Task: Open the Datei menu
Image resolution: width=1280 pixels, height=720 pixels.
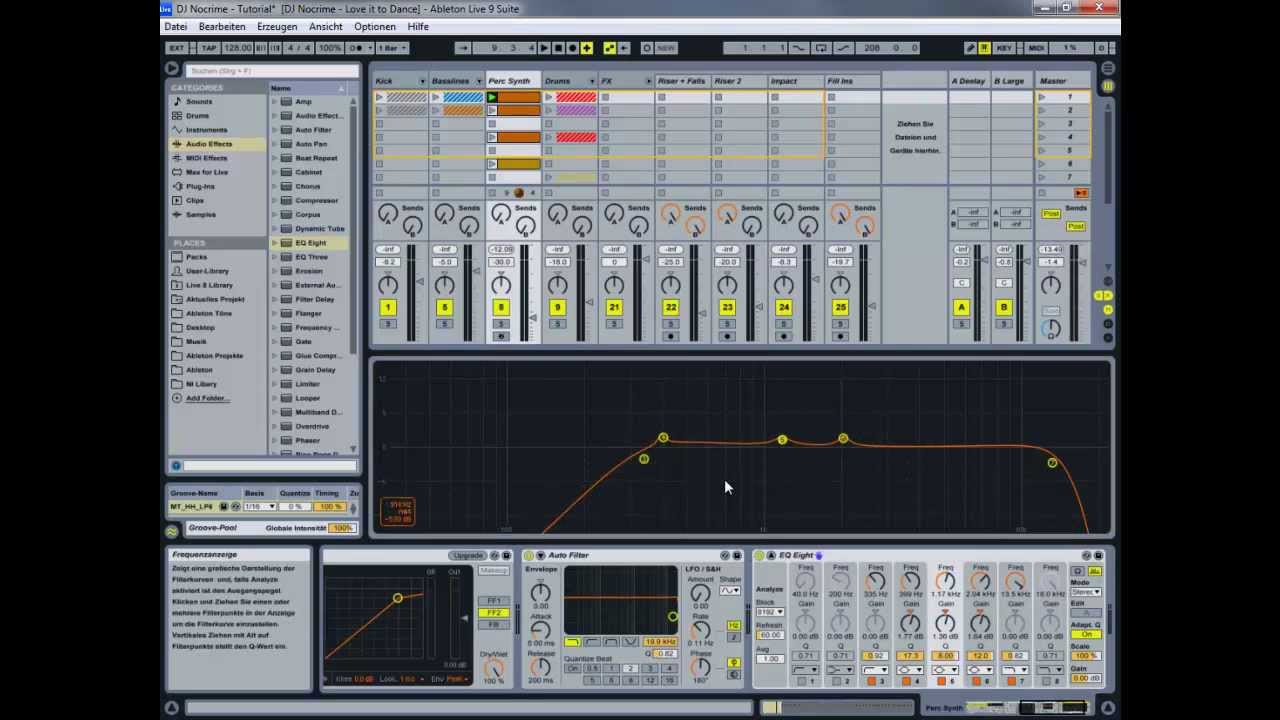Action: point(175,27)
